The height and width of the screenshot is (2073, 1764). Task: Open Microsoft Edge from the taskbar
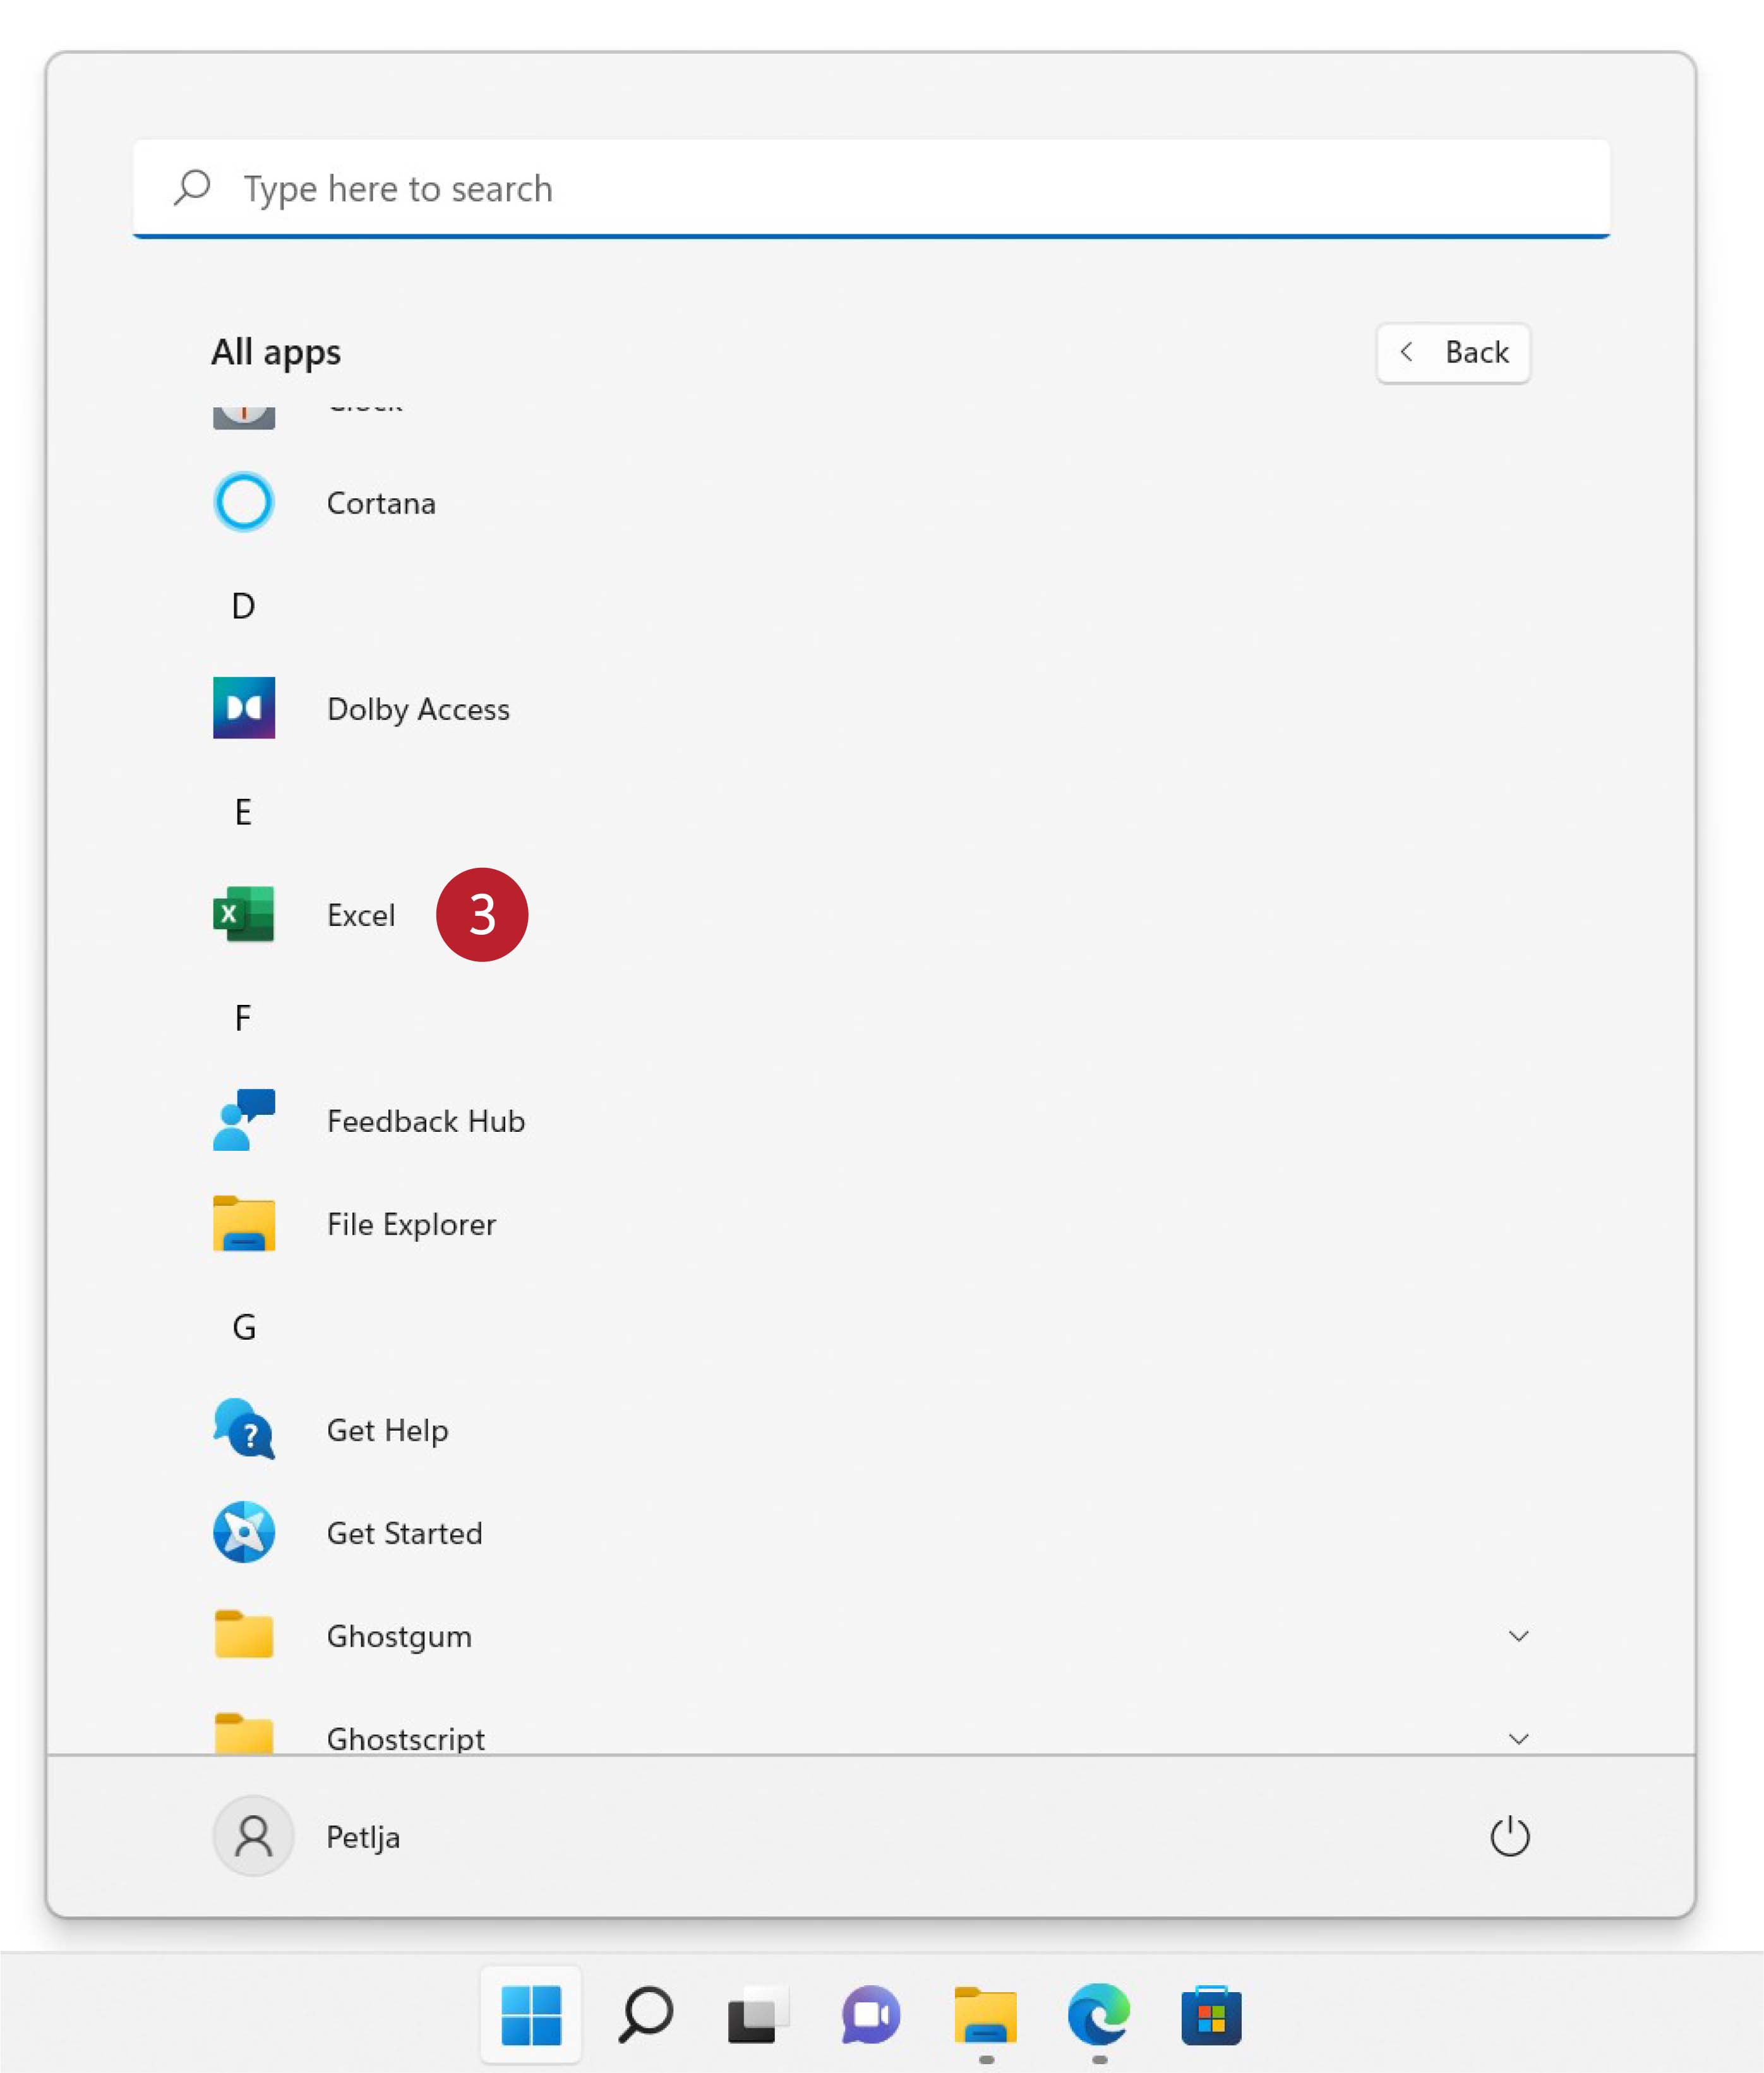pos(1098,2015)
